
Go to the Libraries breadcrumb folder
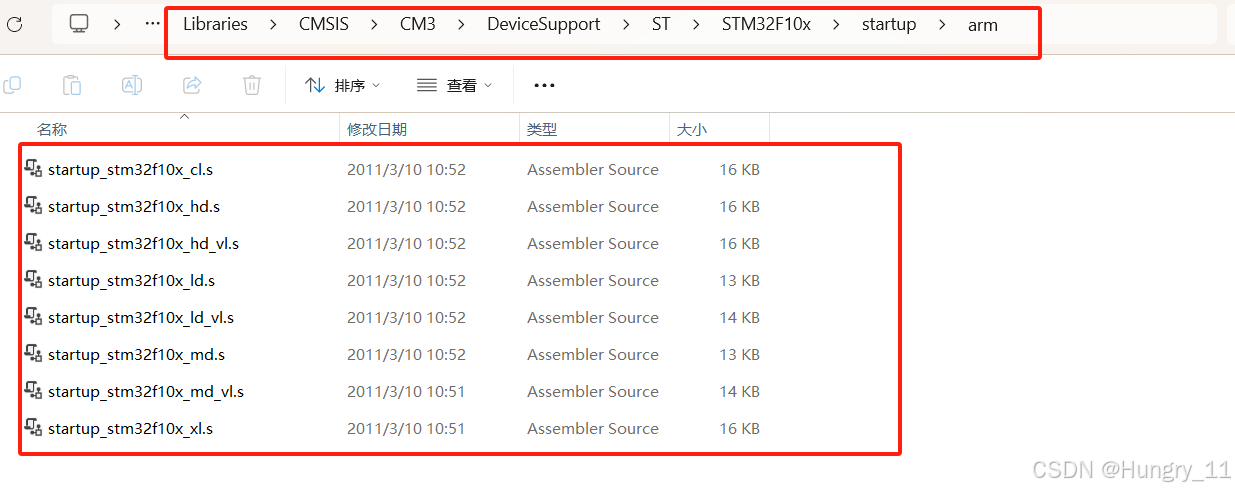pyautogui.click(x=215, y=25)
